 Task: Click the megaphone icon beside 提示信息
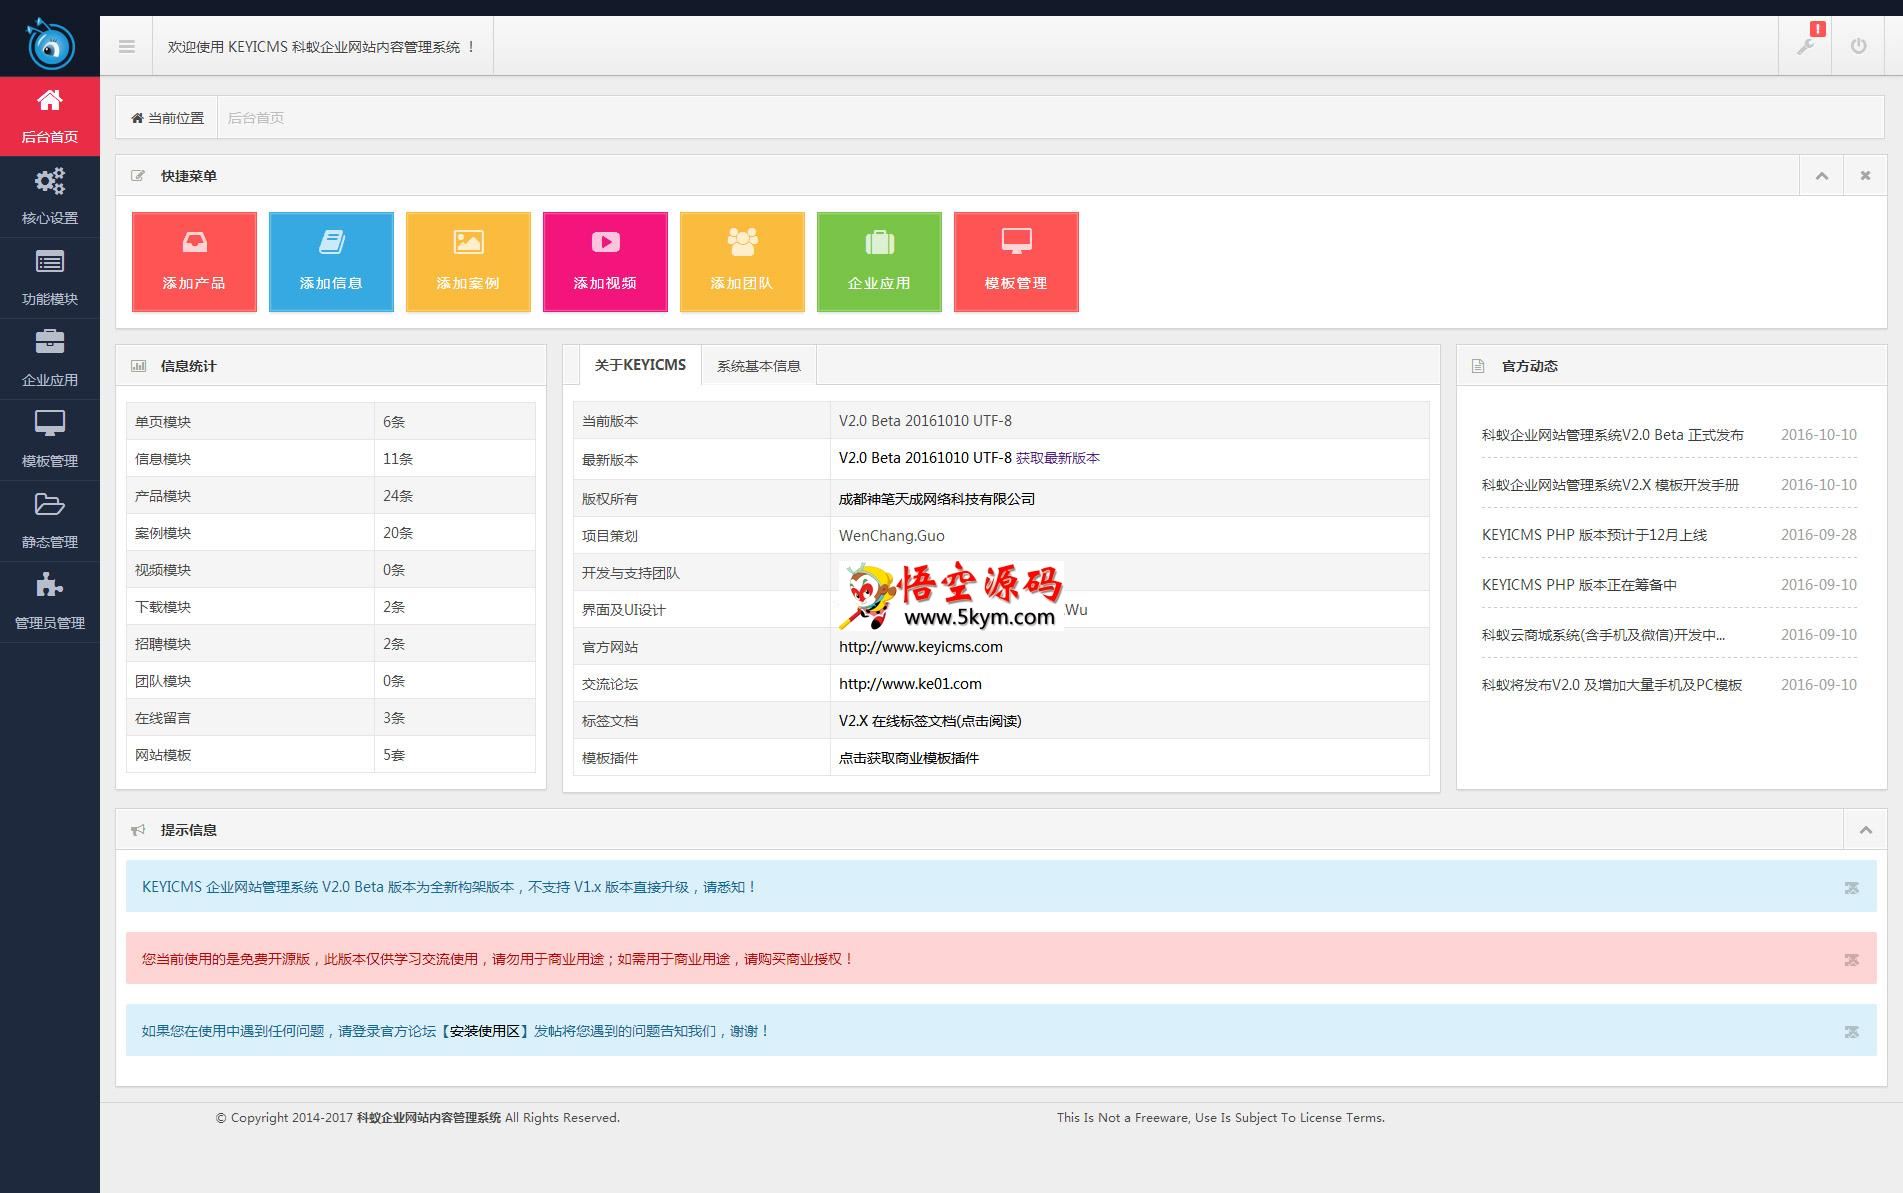(x=138, y=830)
